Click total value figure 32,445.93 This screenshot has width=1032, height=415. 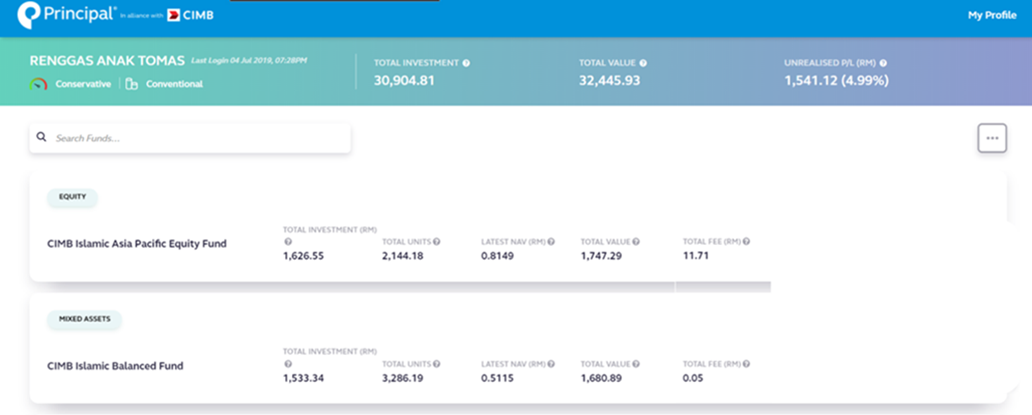[609, 81]
